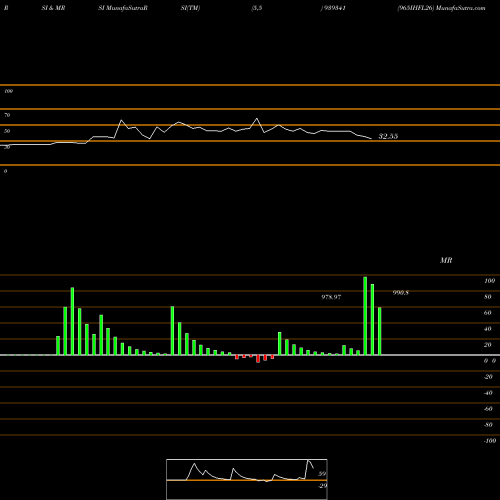
Task: Click the RSI axis label '30'
Action: 7,147
